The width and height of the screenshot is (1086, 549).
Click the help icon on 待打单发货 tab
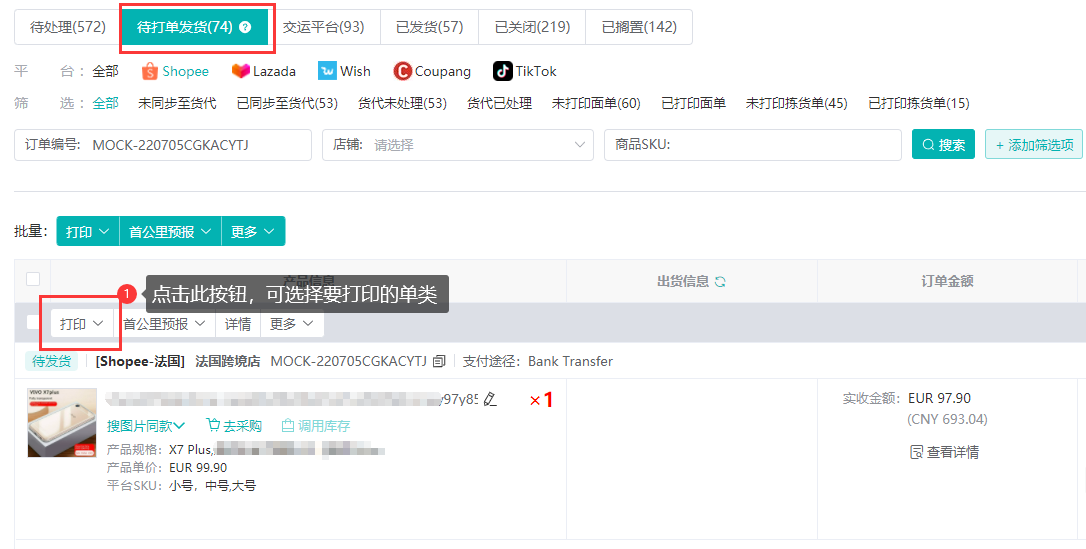click(246, 27)
